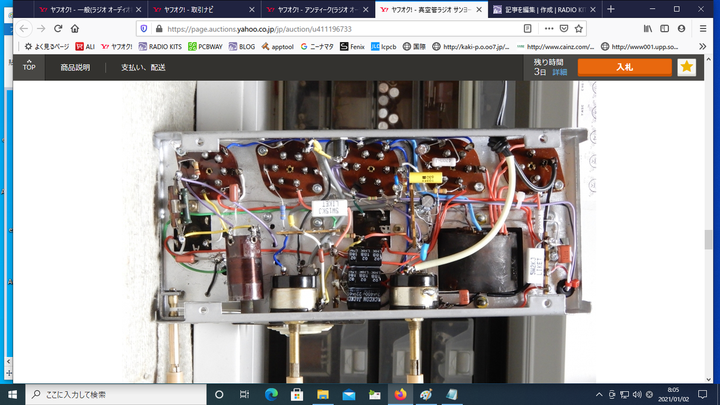
Task: Click the browser back arrow button
Action: [20, 28]
